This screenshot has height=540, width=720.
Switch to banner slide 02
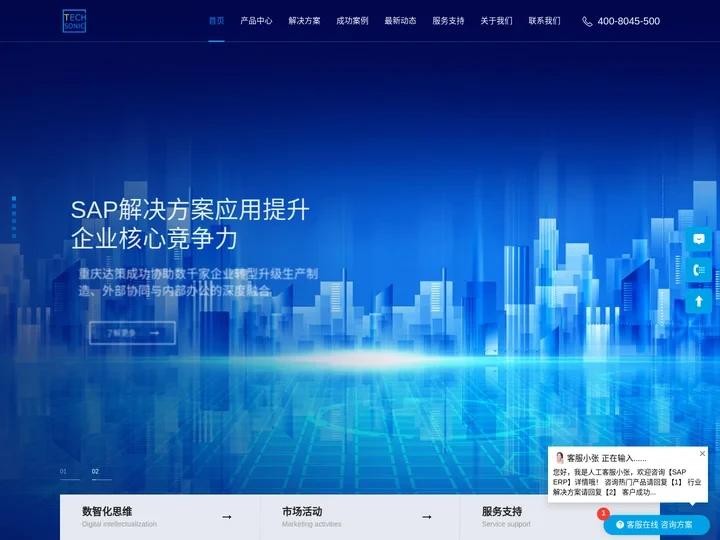tap(101, 473)
